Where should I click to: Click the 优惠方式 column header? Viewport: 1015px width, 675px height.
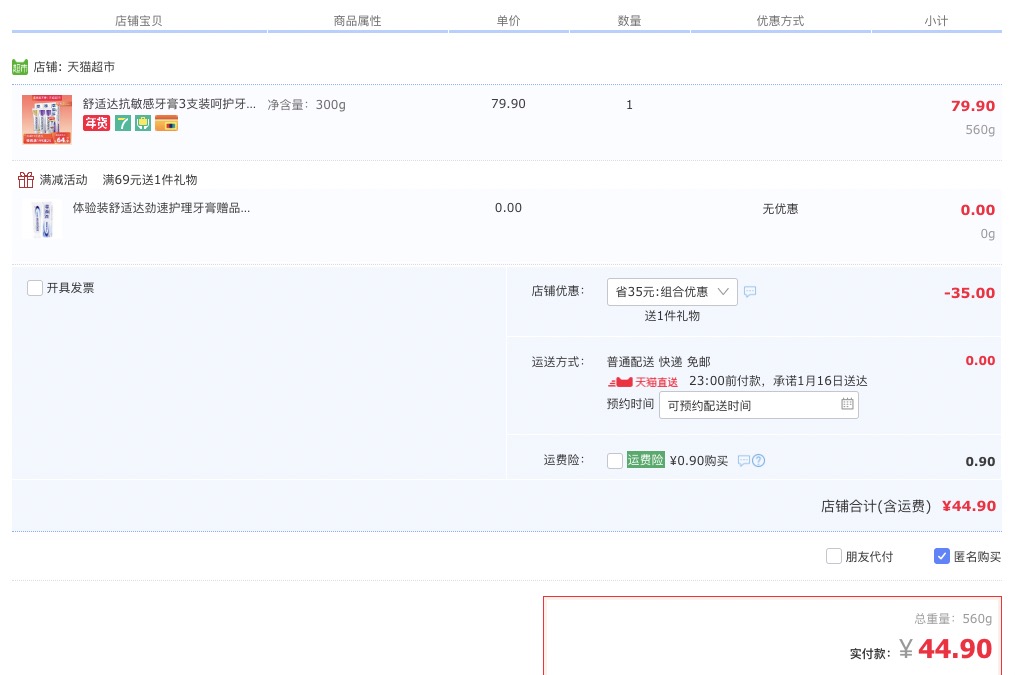point(780,21)
